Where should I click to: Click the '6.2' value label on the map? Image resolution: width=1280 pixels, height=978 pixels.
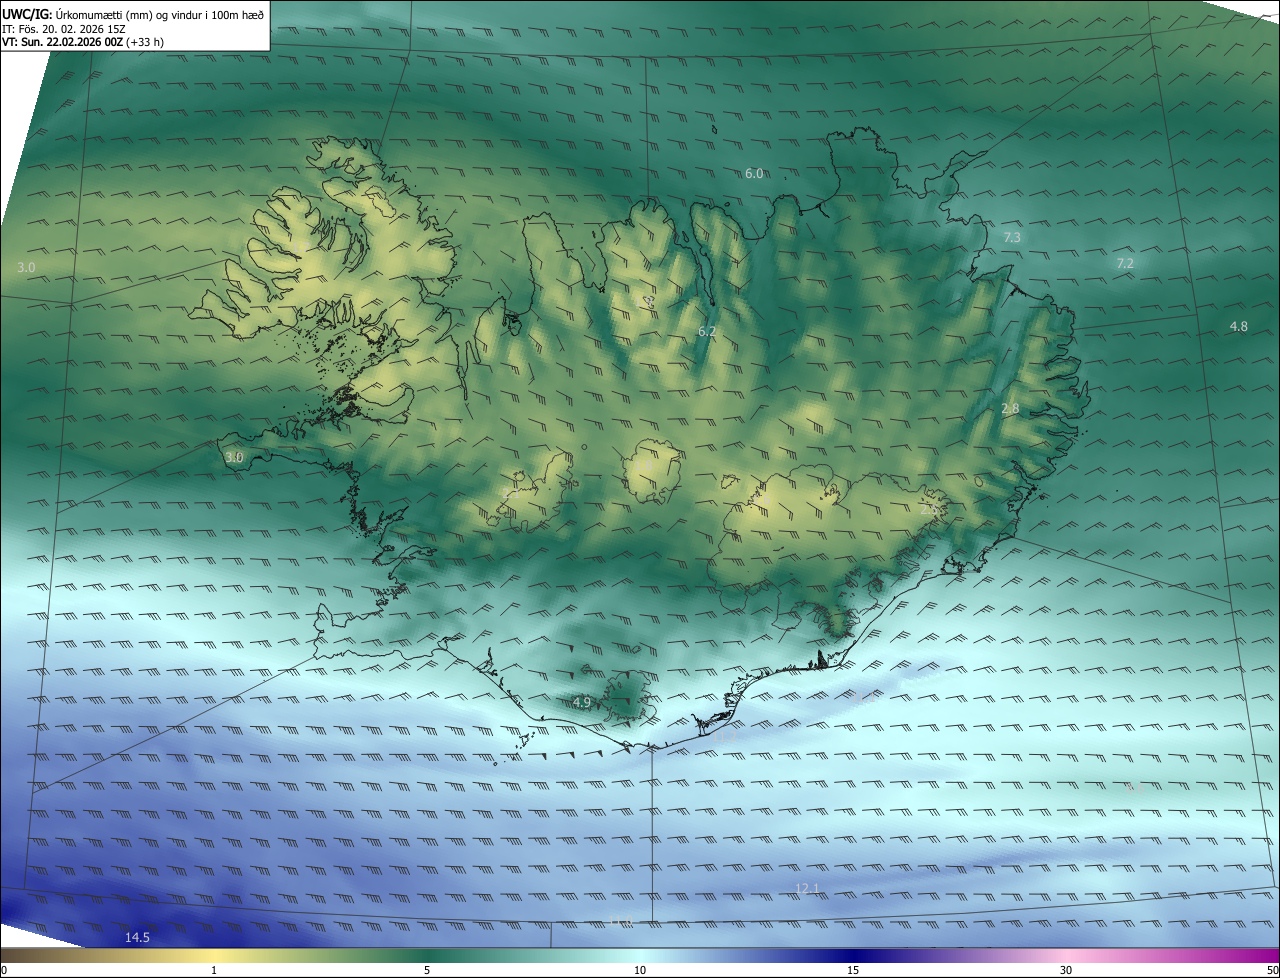pyautogui.click(x=707, y=331)
